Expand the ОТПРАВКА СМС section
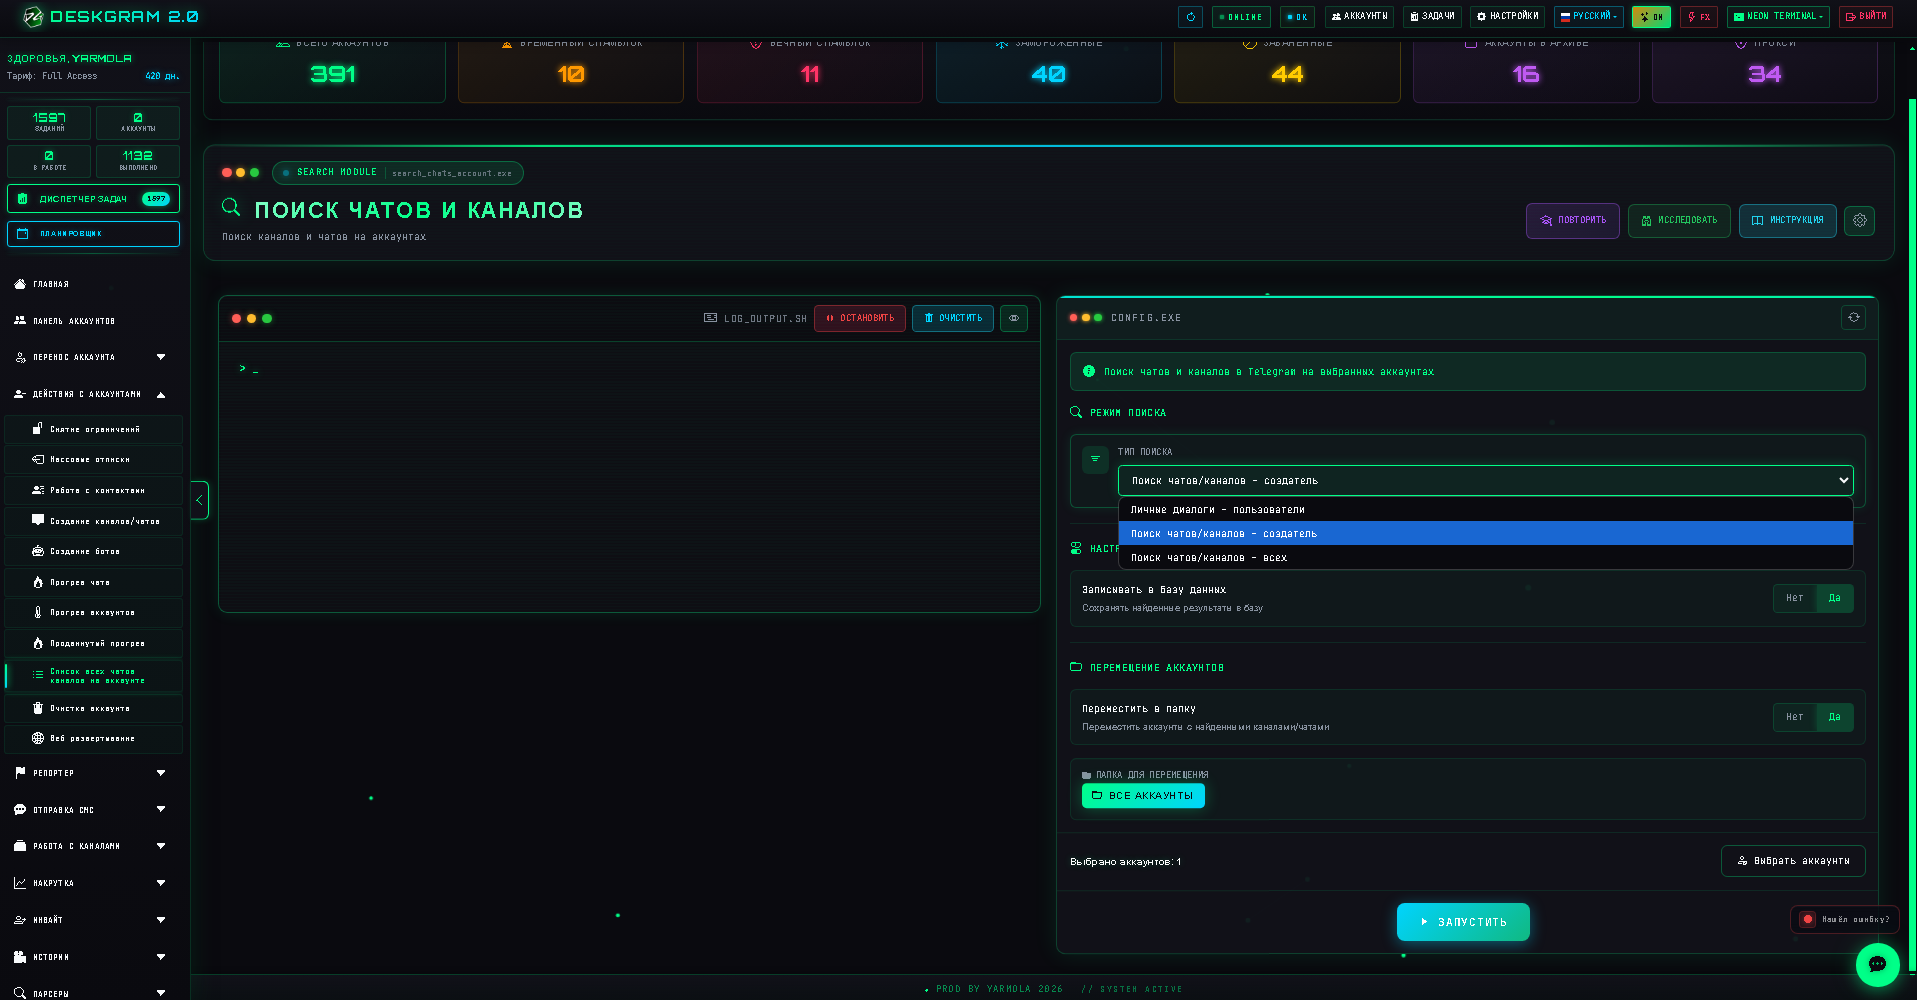The width and height of the screenshot is (1917, 1000). pos(95,810)
